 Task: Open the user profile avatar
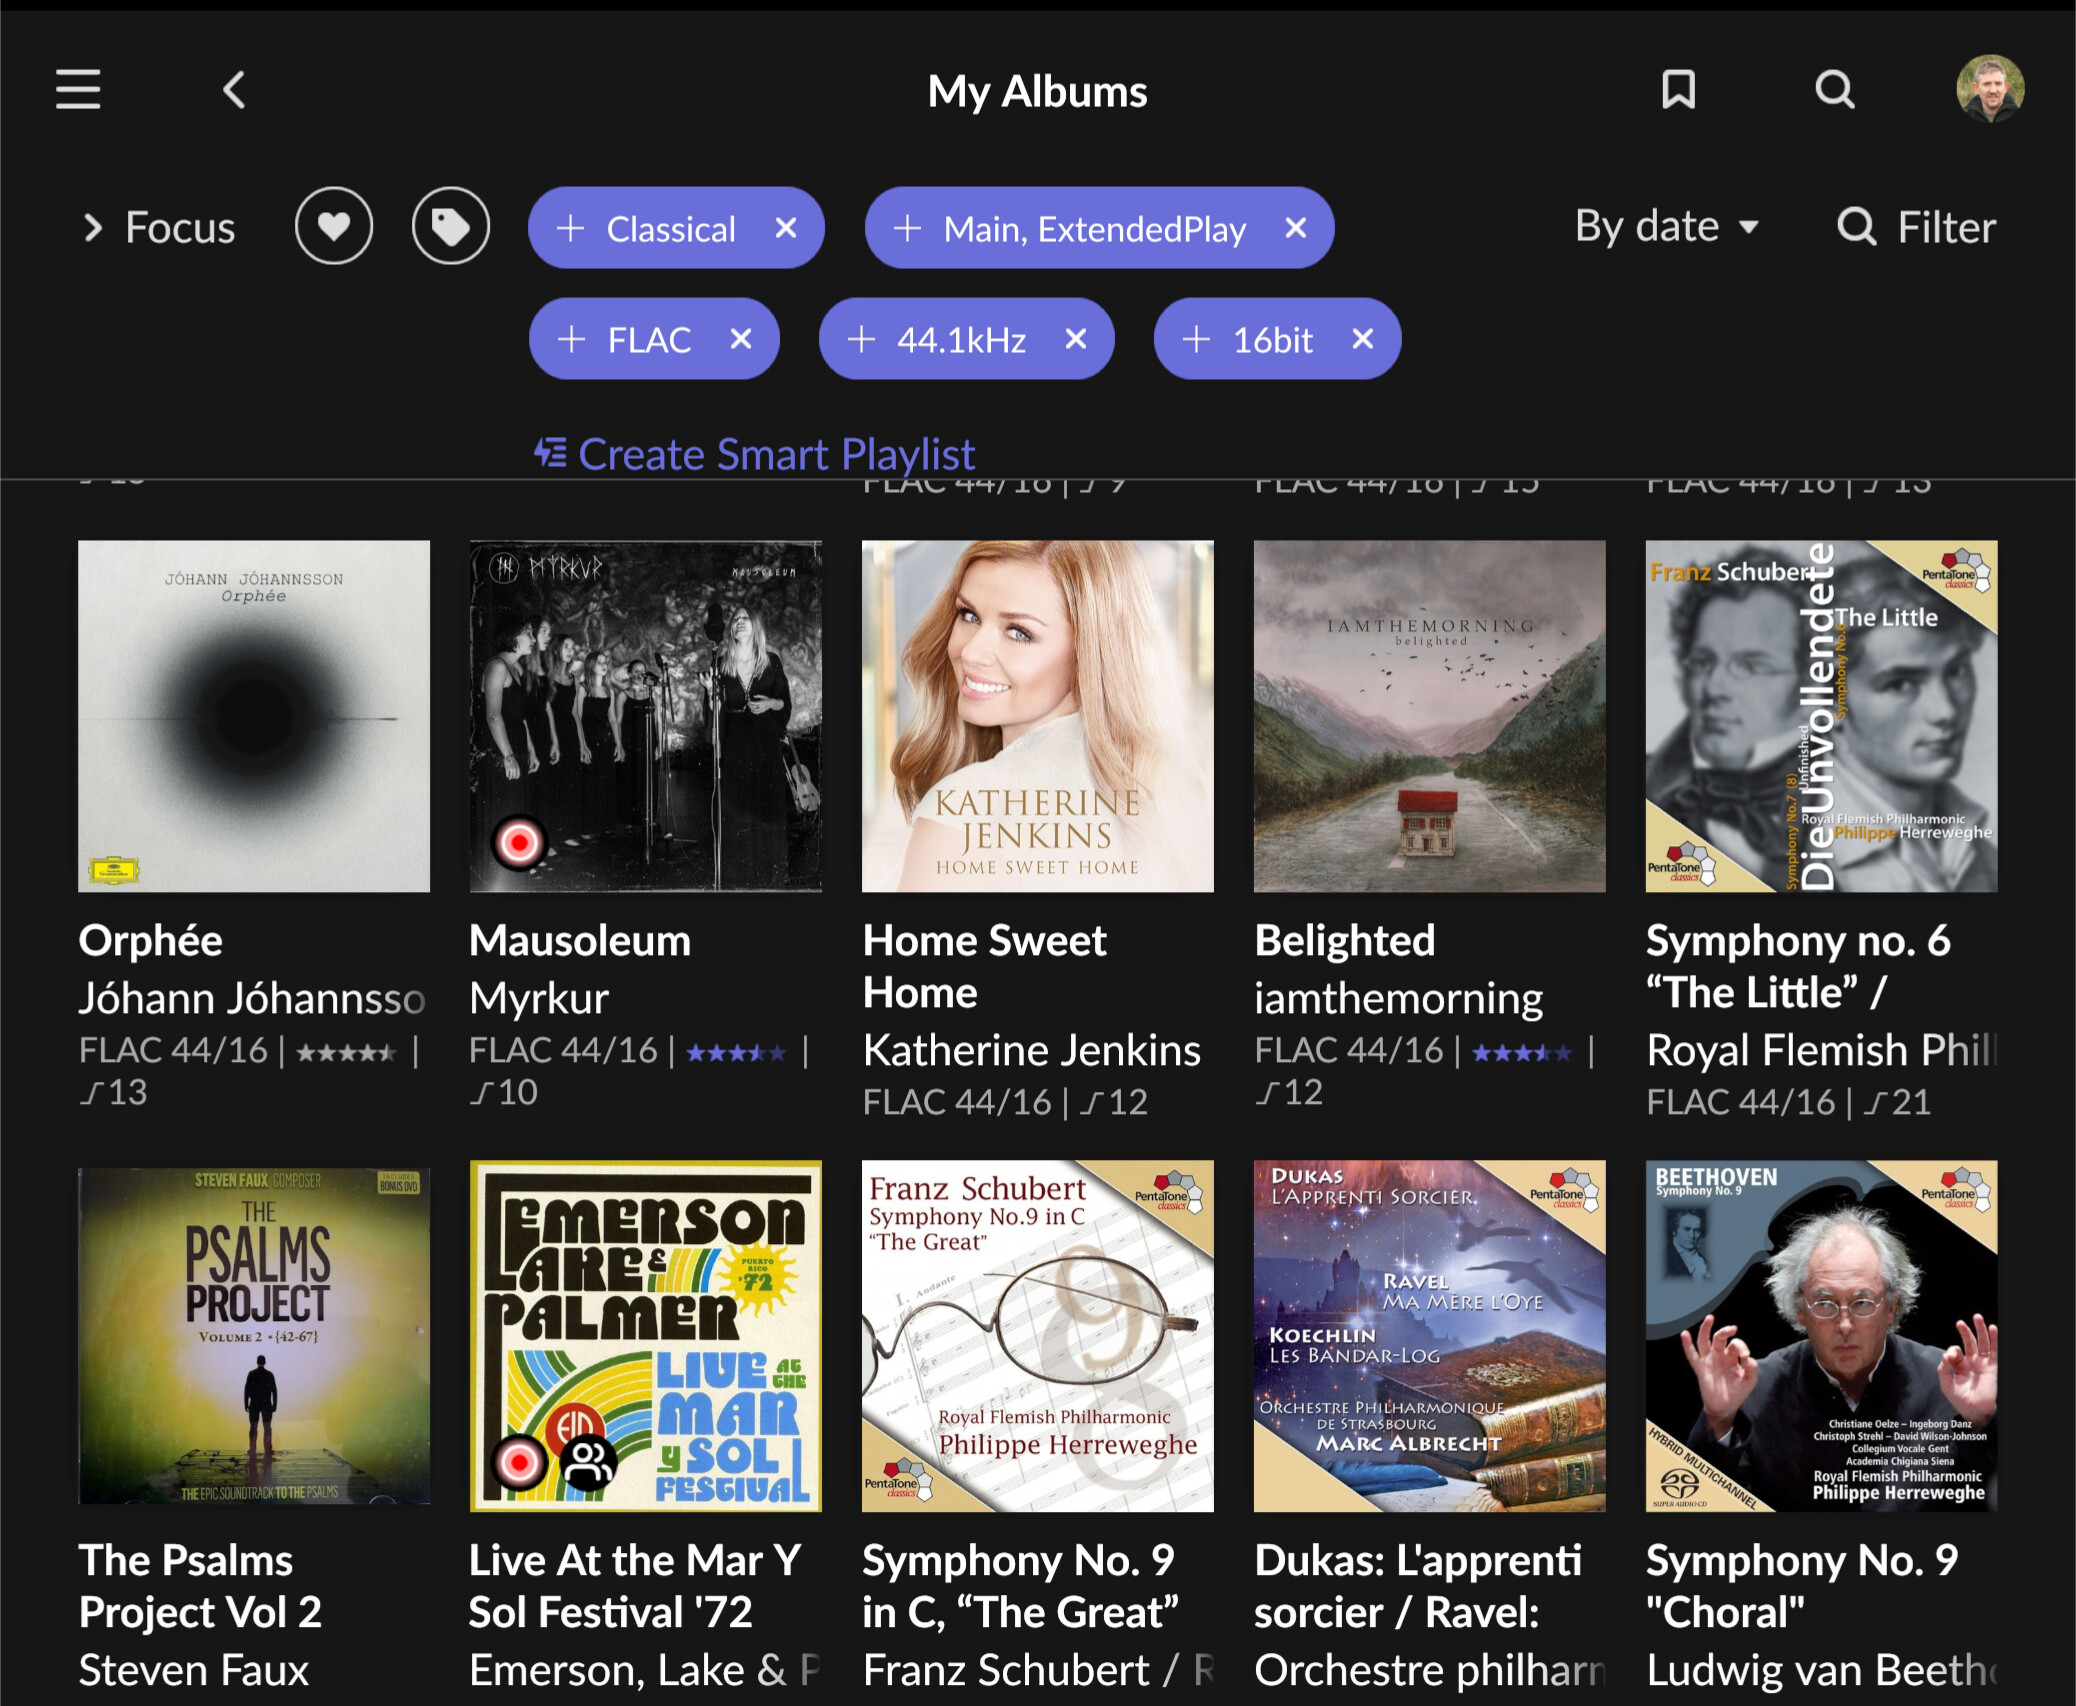pyautogui.click(x=1990, y=88)
